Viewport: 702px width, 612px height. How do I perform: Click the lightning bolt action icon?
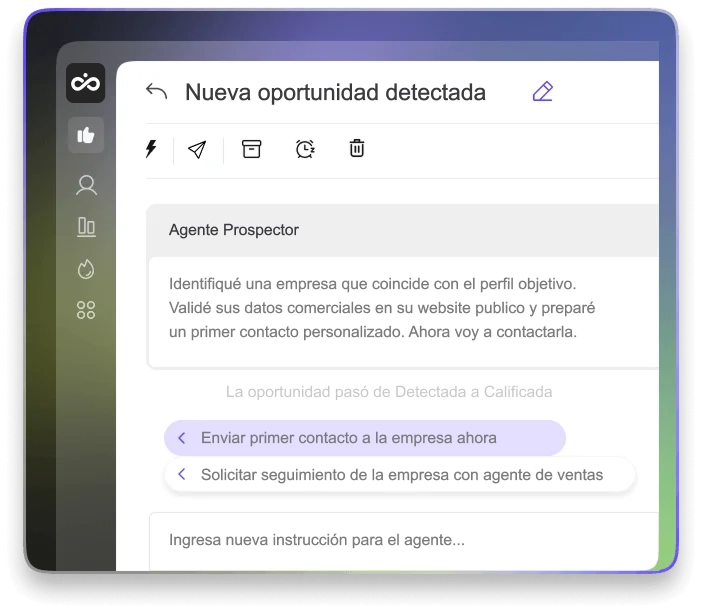point(151,149)
